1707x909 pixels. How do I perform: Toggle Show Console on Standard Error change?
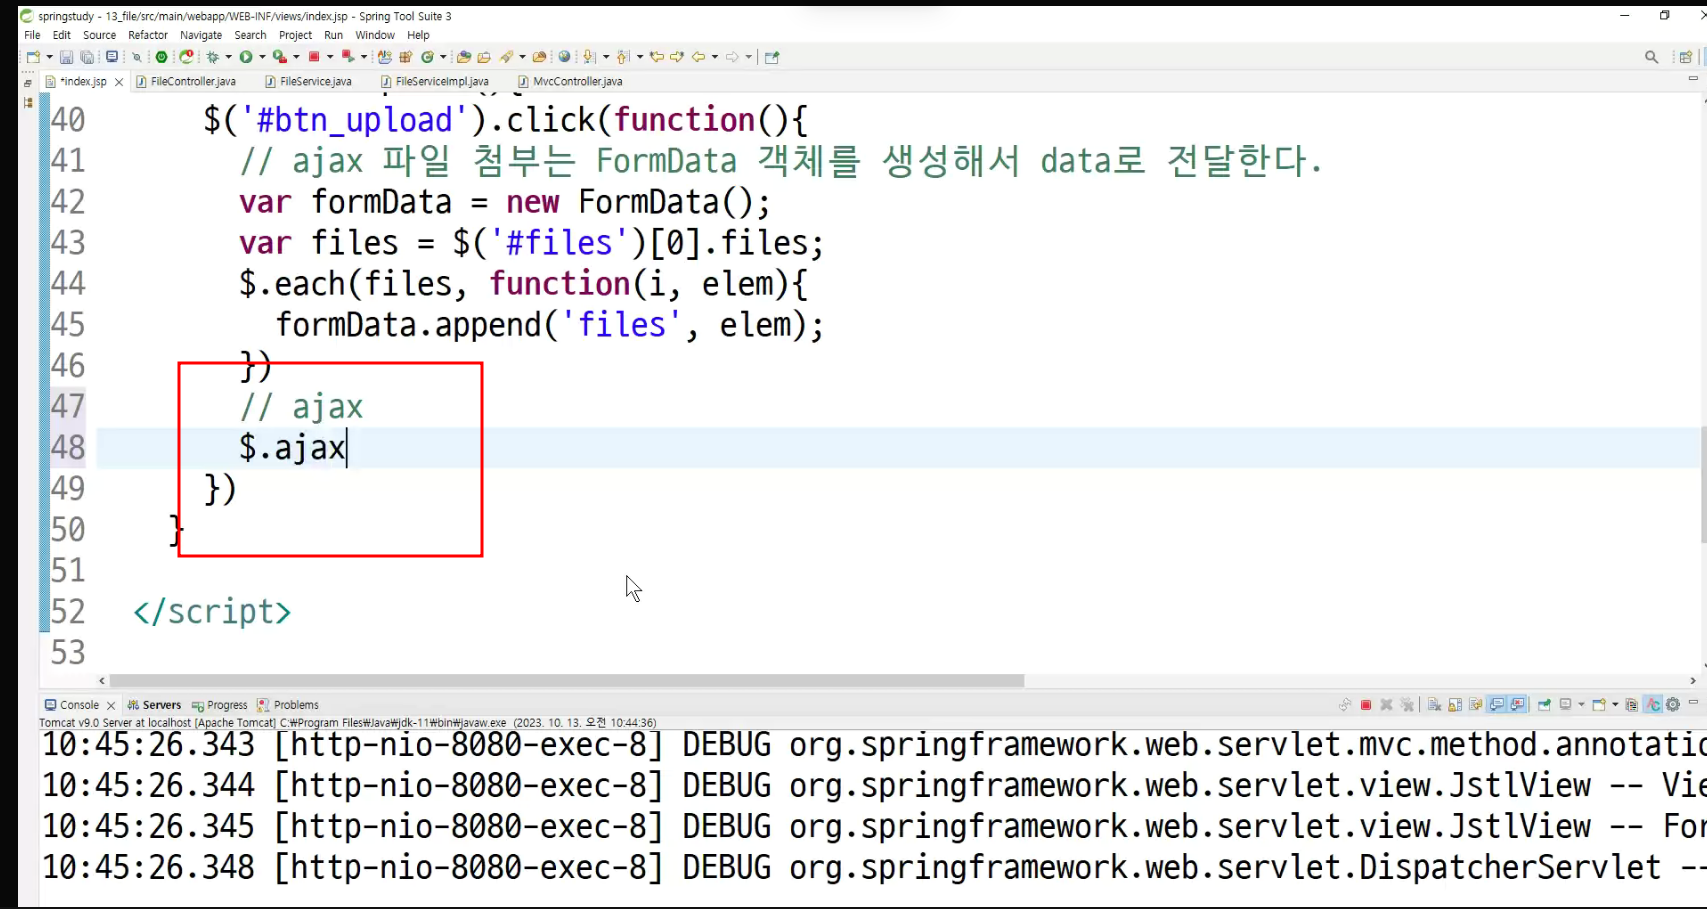[x=1518, y=705]
